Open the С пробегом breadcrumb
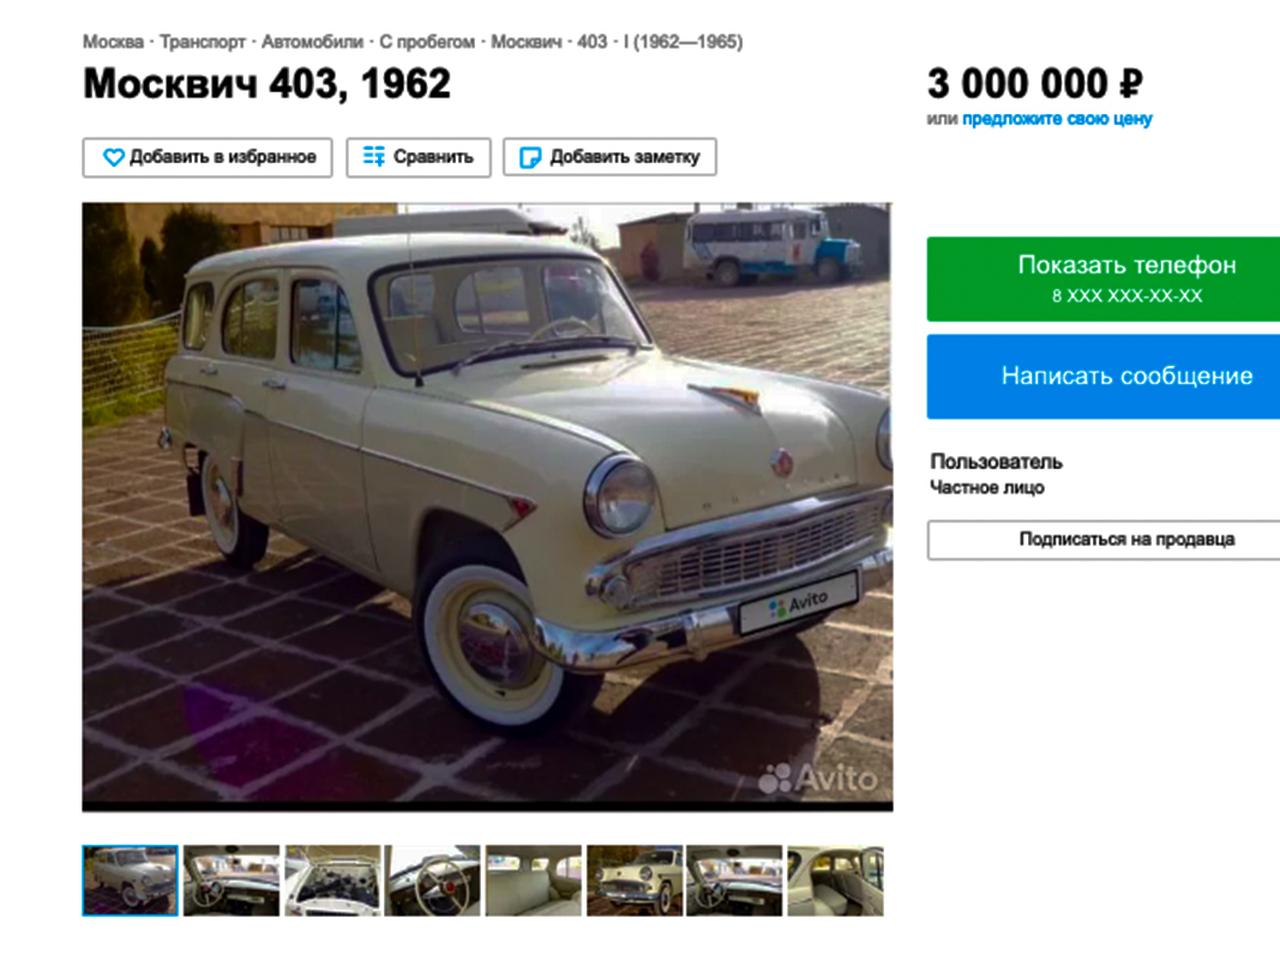The image size is (1280, 960). coord(427,42)
